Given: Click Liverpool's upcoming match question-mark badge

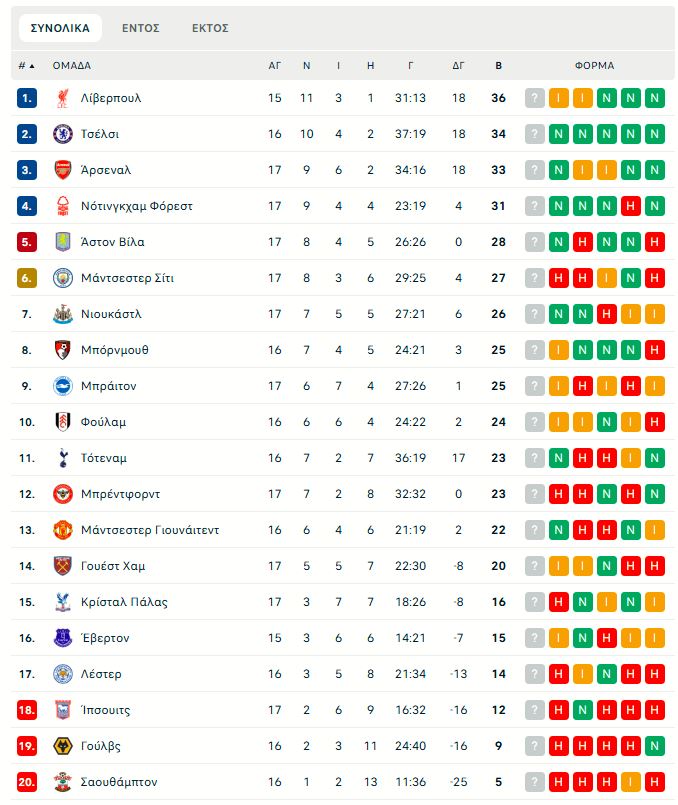Looking at the screenshot, I should coord(535,98).
